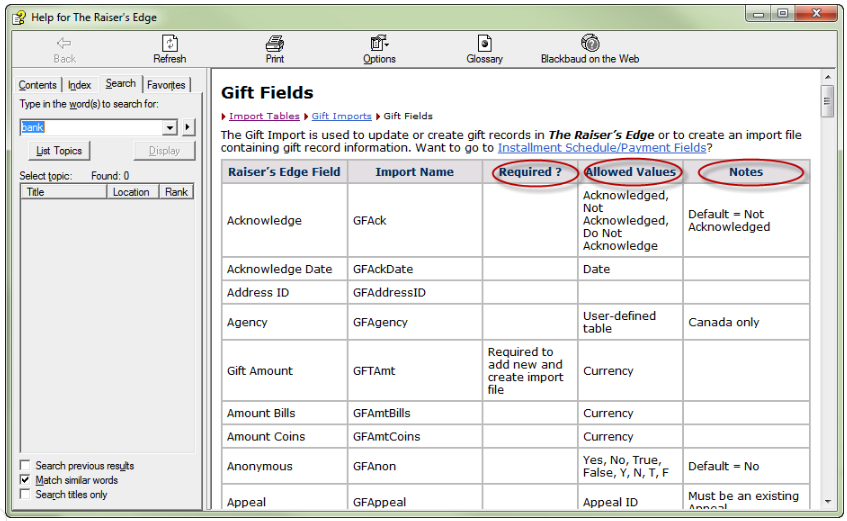
Task: Click the GFAckDate cell
Action: pyautogui.click(x=414, y=269)
